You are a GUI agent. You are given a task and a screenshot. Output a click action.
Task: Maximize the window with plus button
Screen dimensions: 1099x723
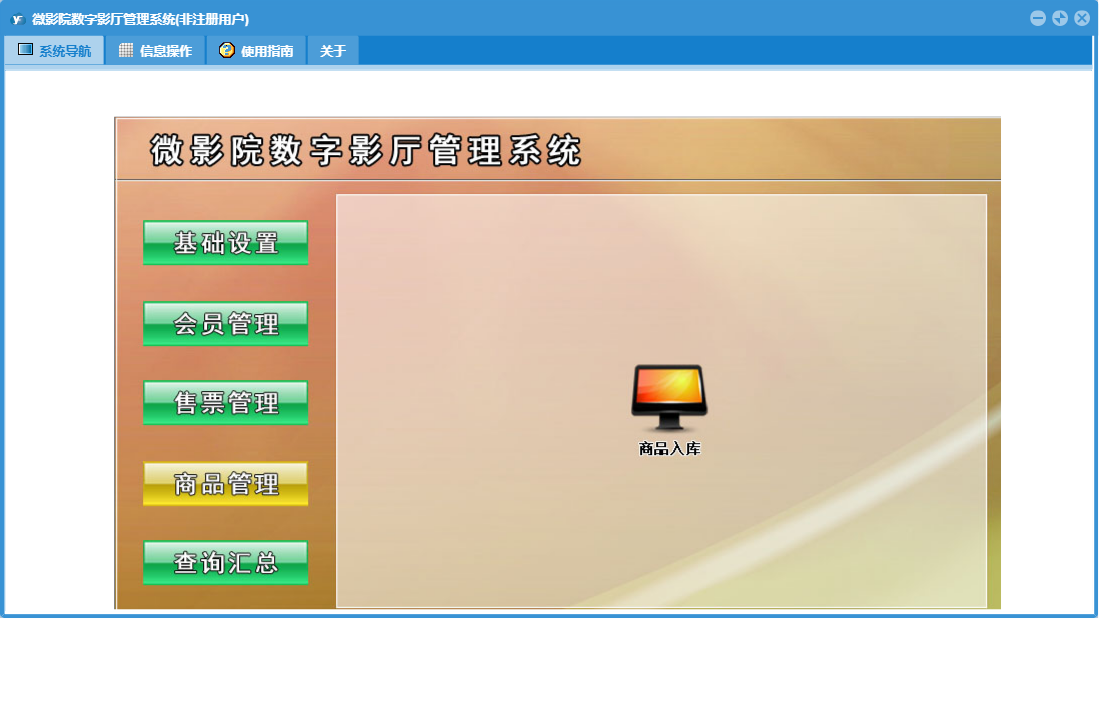[x=1060, y=18]
